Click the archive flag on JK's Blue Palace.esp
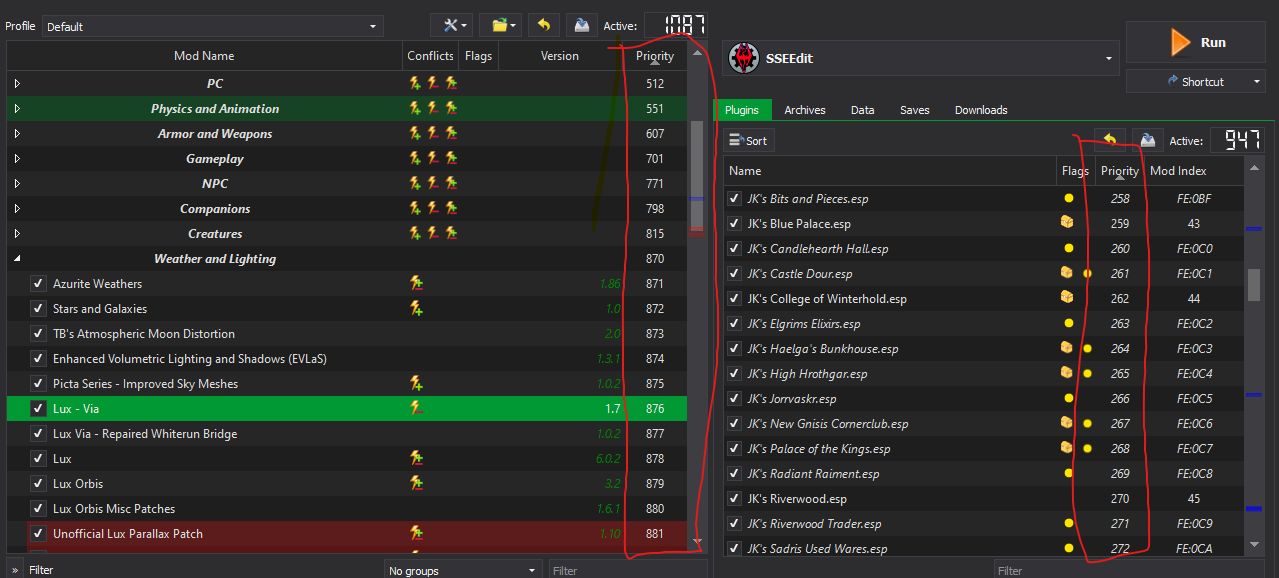 click(x=1067, y=223)
